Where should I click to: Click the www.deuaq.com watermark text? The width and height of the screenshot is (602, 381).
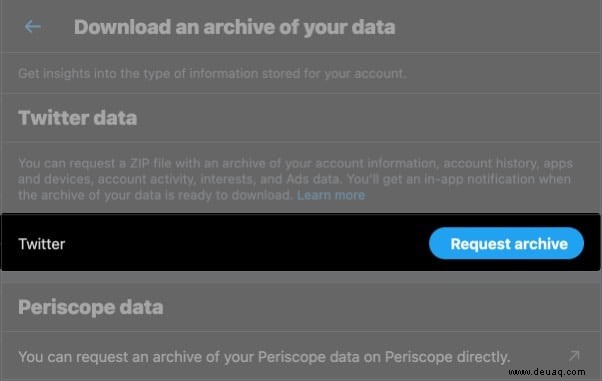coord(547,372)
